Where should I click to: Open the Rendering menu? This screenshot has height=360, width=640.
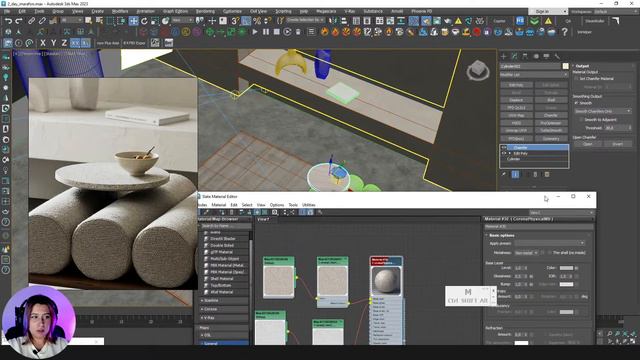pos(205,11)
